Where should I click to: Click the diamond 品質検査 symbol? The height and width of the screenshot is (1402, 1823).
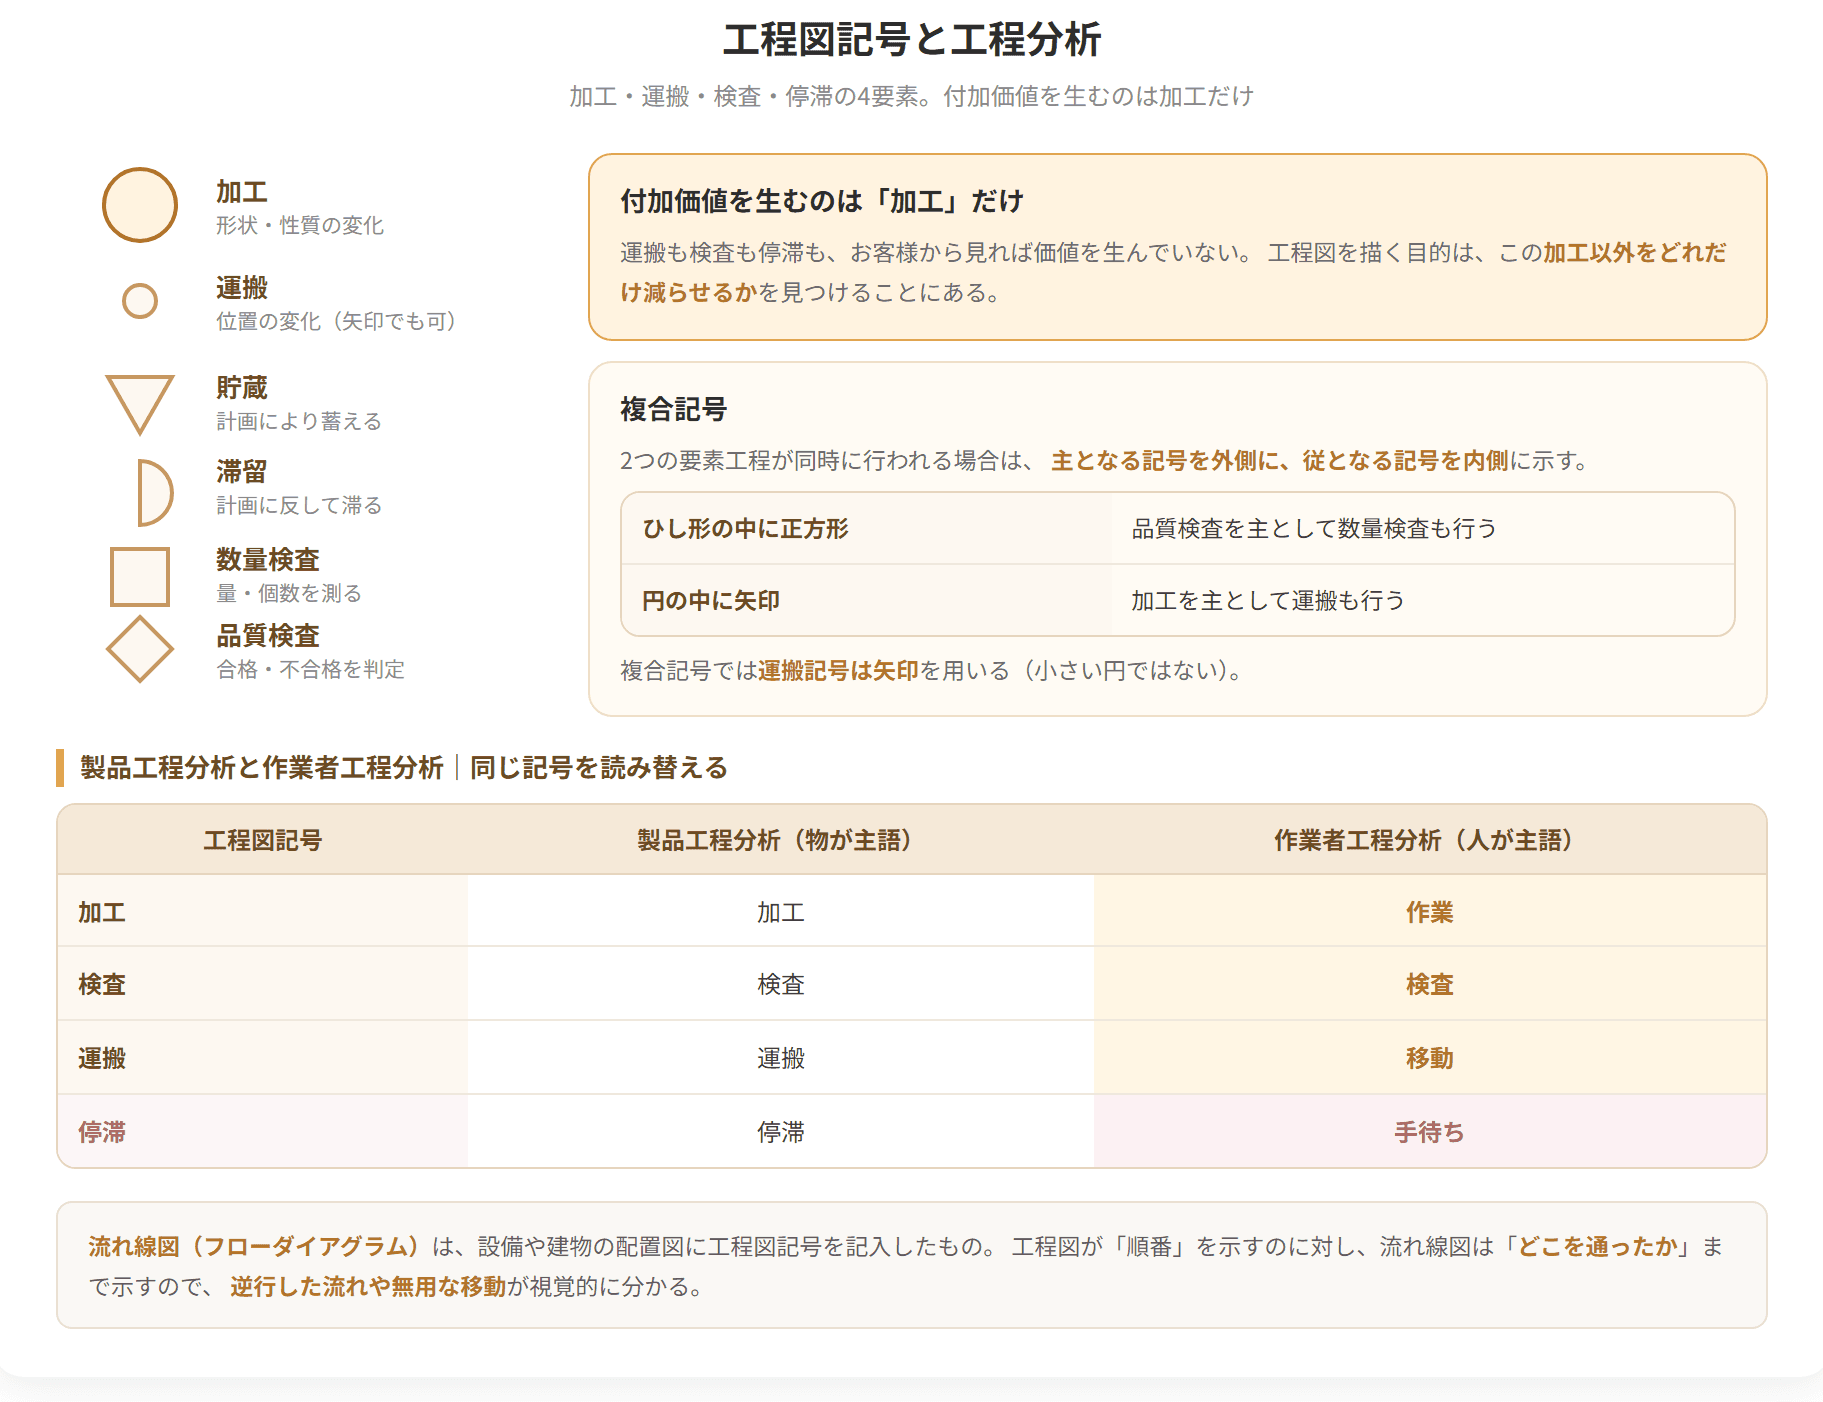click(140, 649)
